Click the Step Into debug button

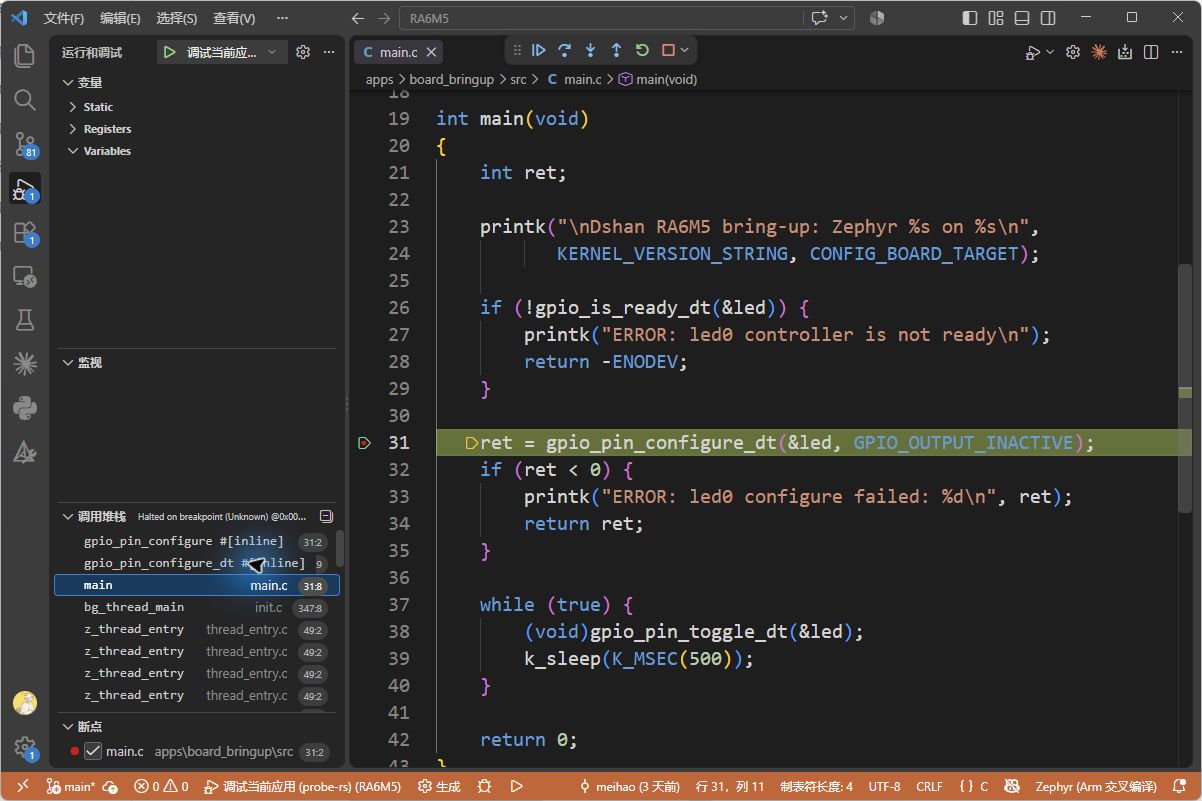[x=591, y=50]
